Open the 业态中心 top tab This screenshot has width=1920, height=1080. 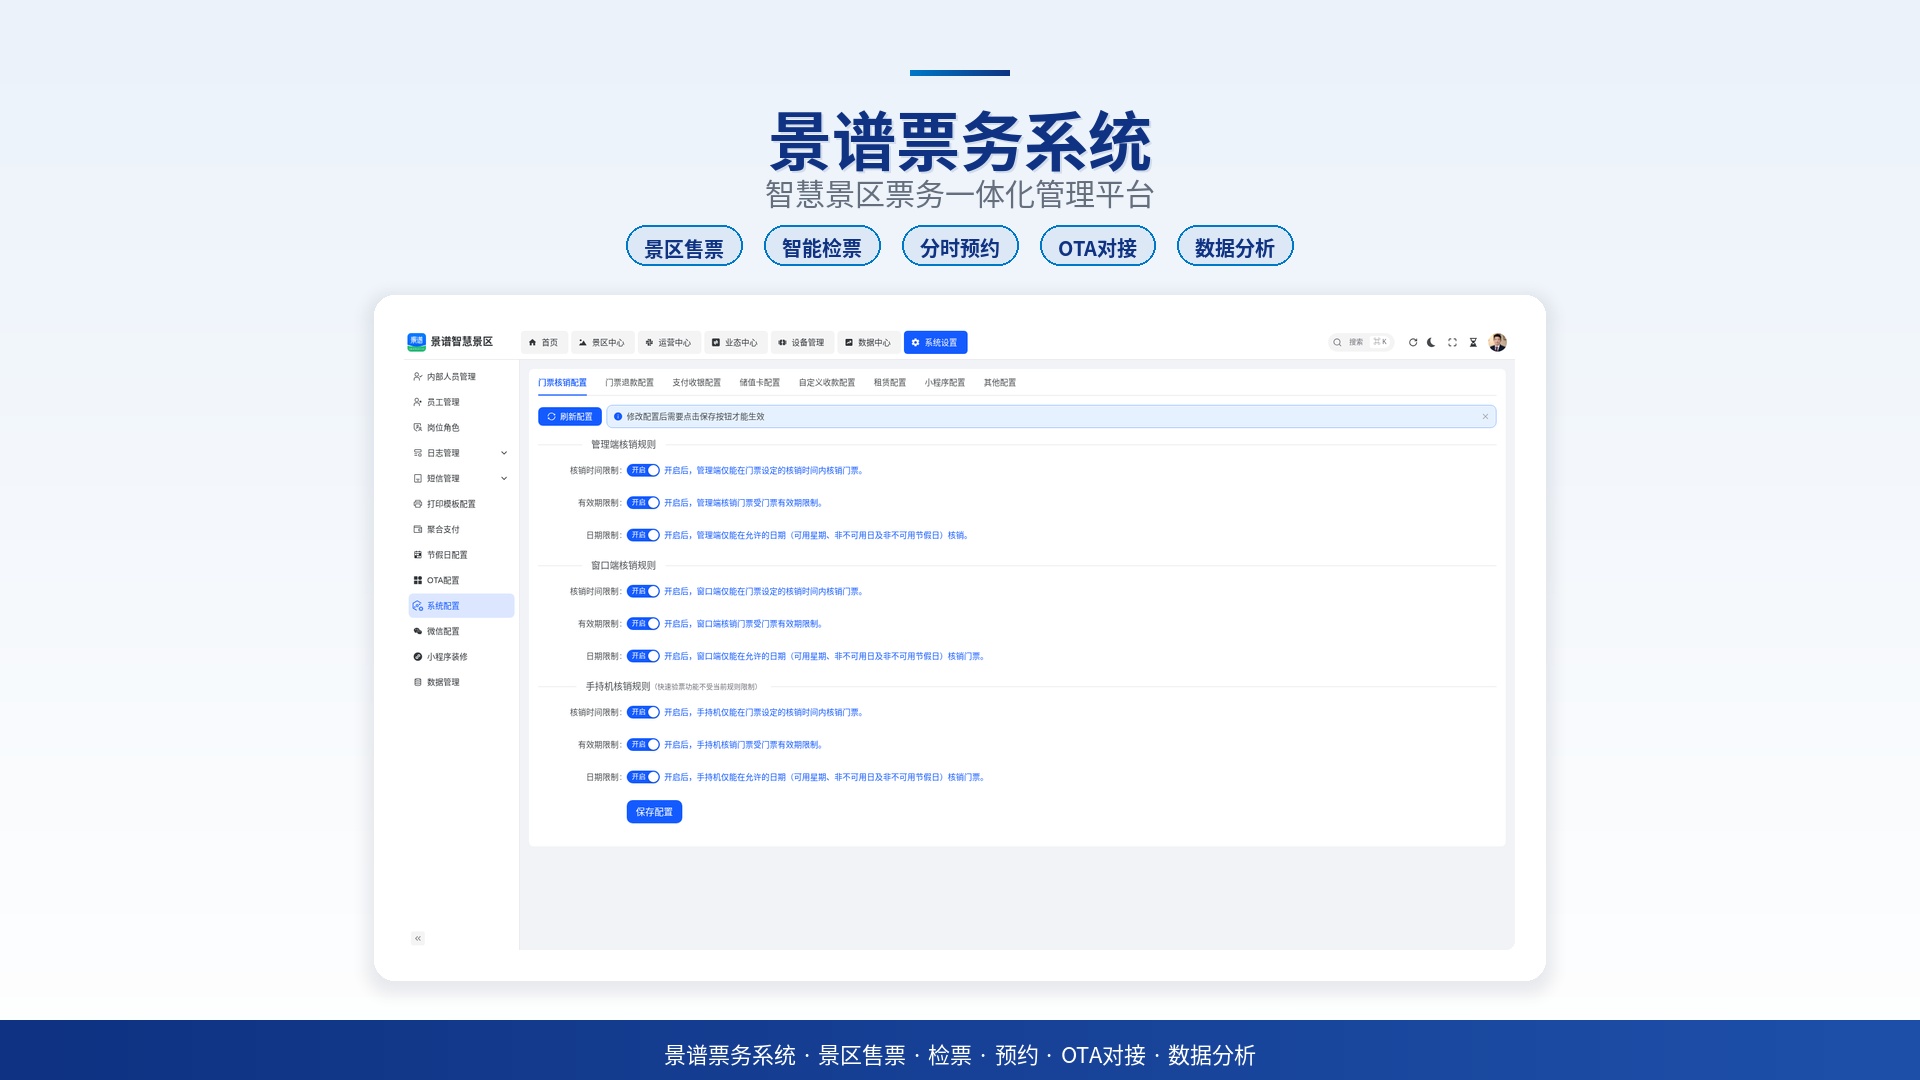click(736, 343)
